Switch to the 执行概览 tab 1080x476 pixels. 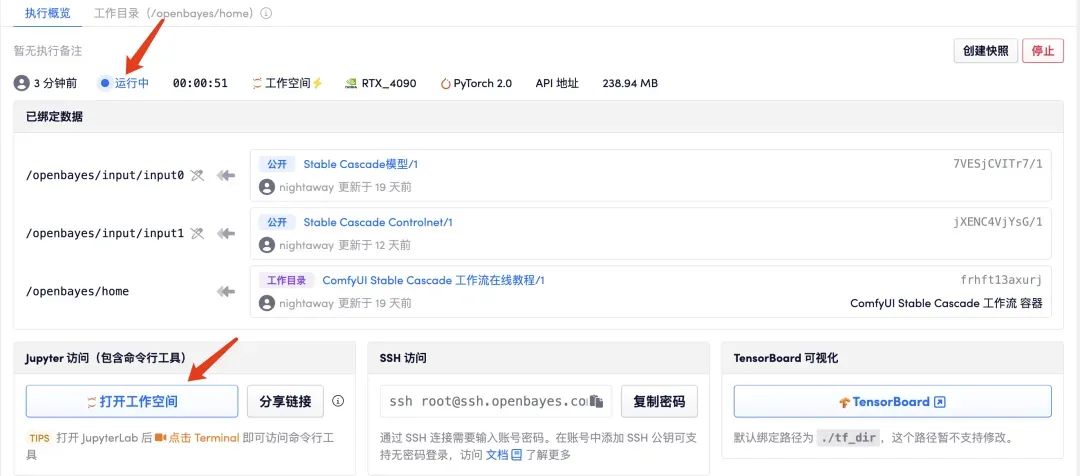pyautogui.click(x=47, y=14)
